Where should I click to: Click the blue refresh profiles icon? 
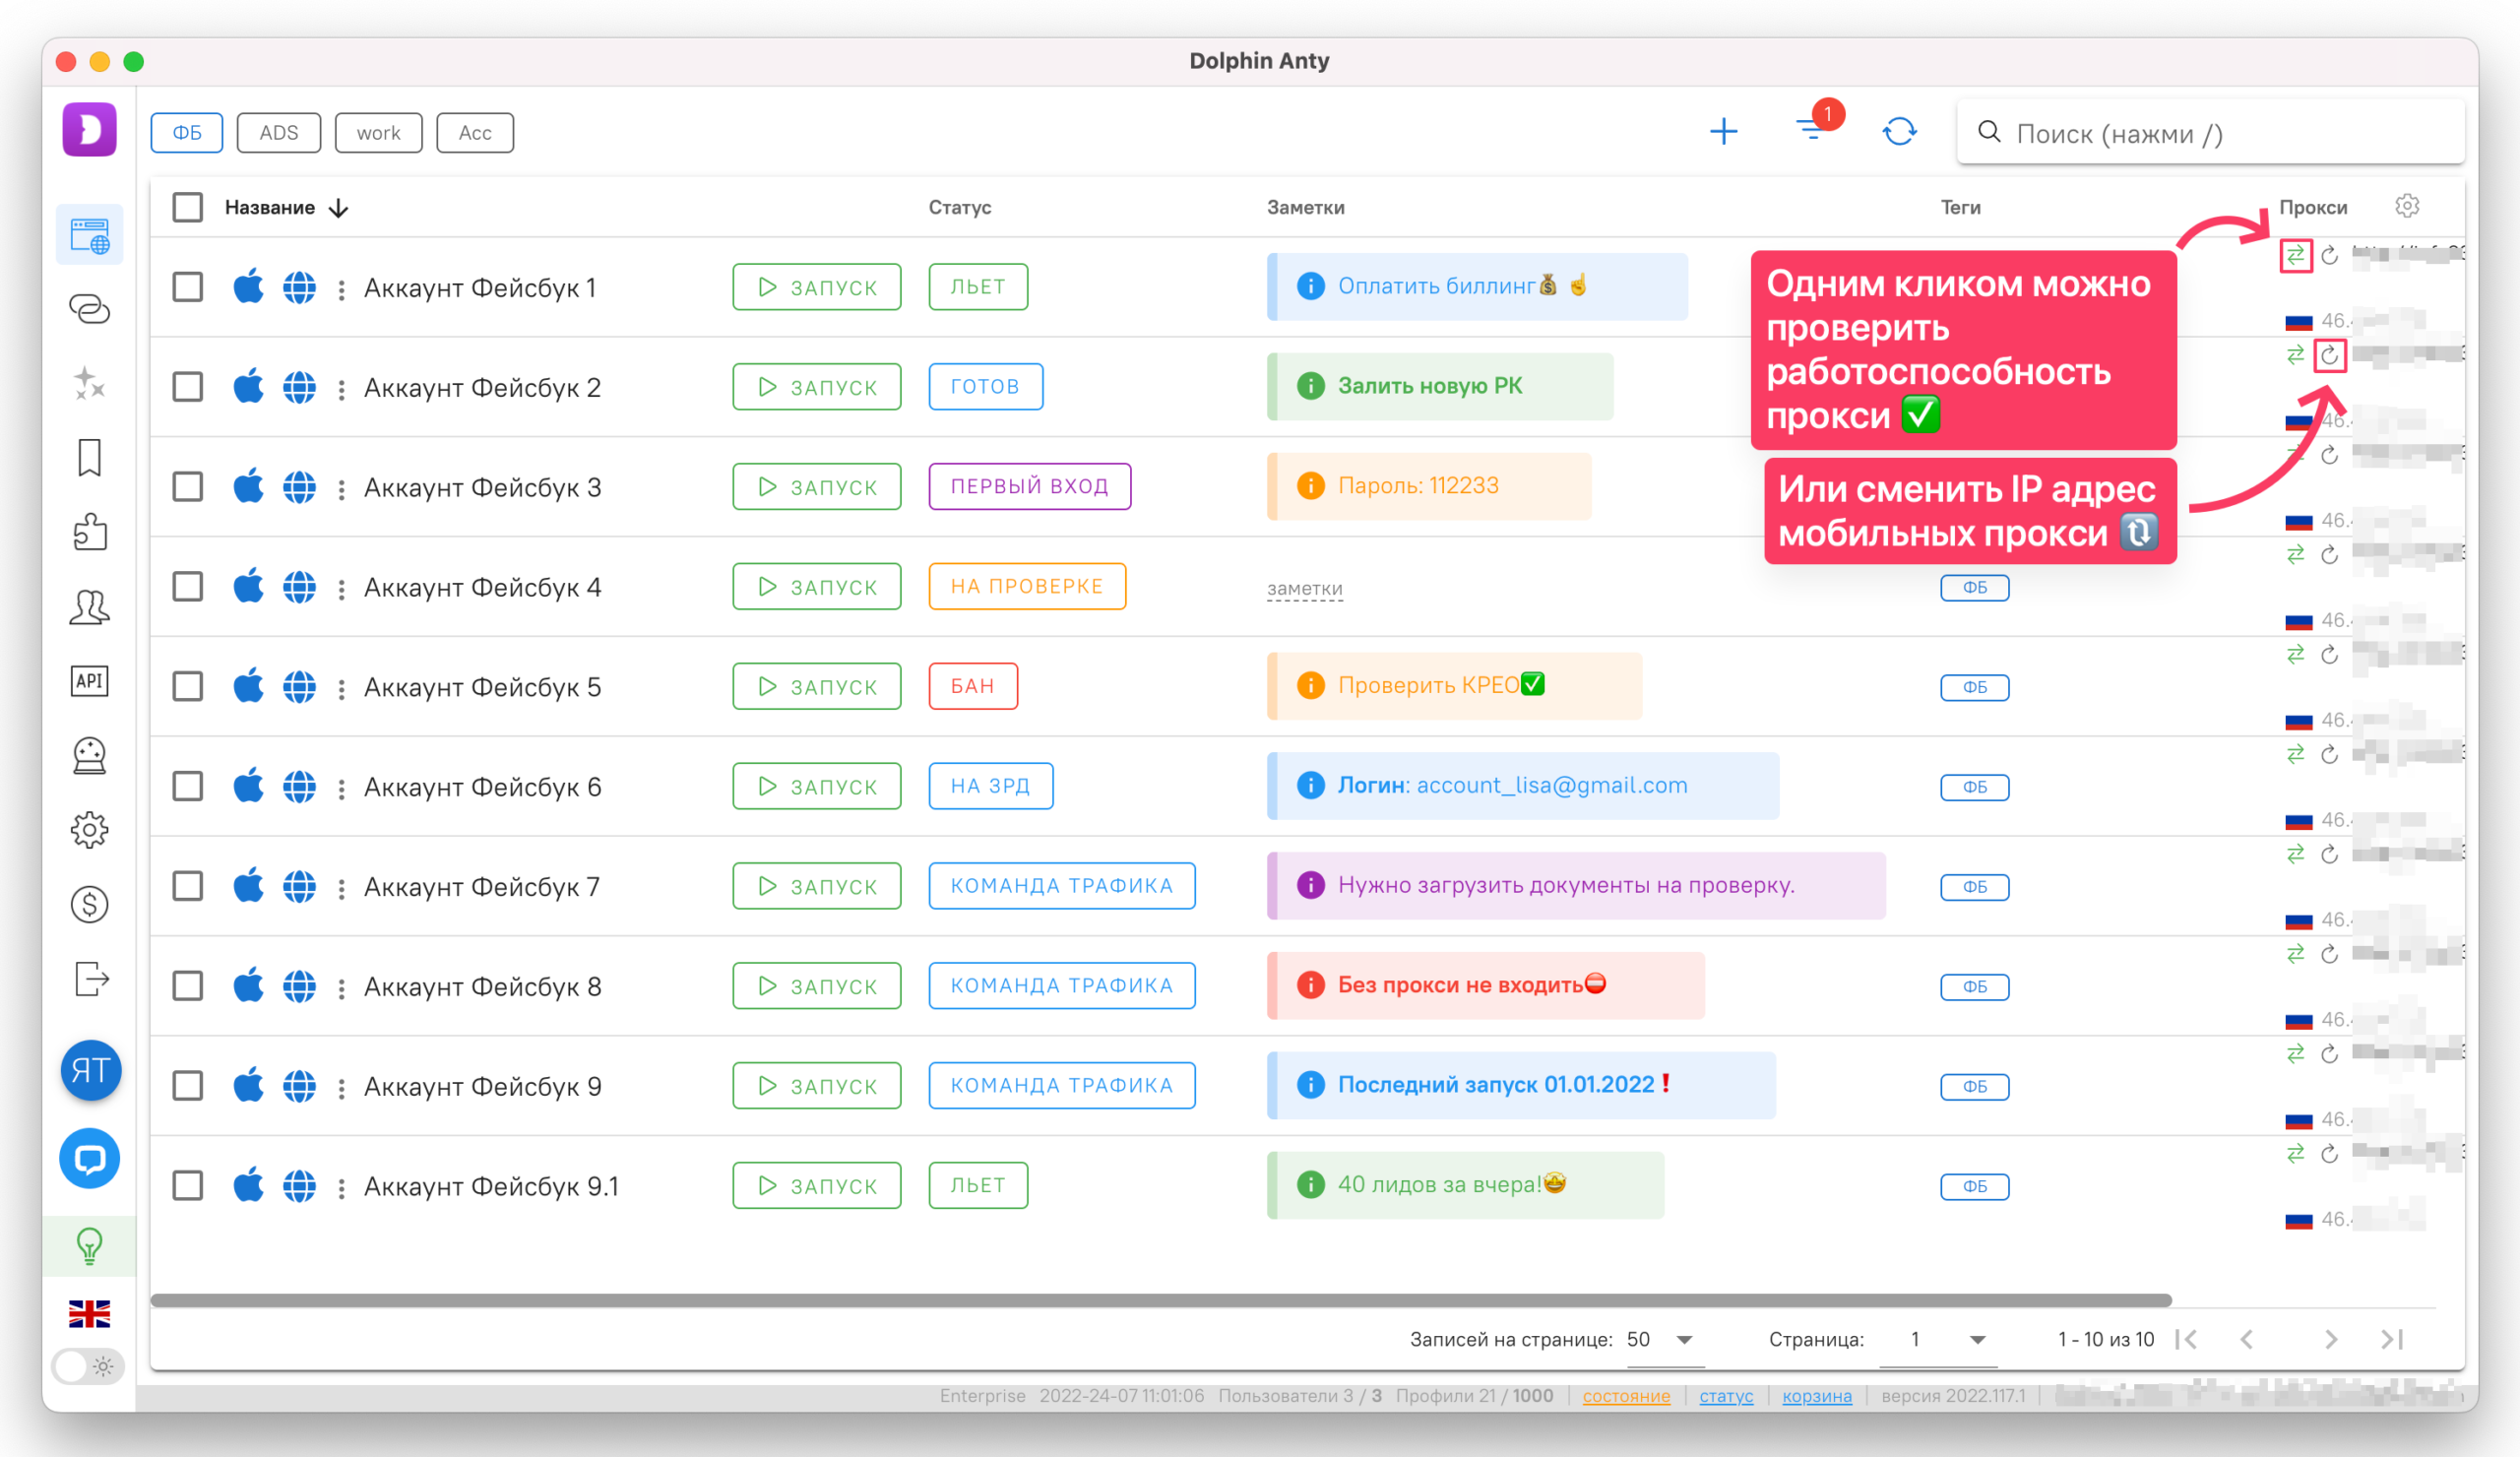click(1899, 132)
